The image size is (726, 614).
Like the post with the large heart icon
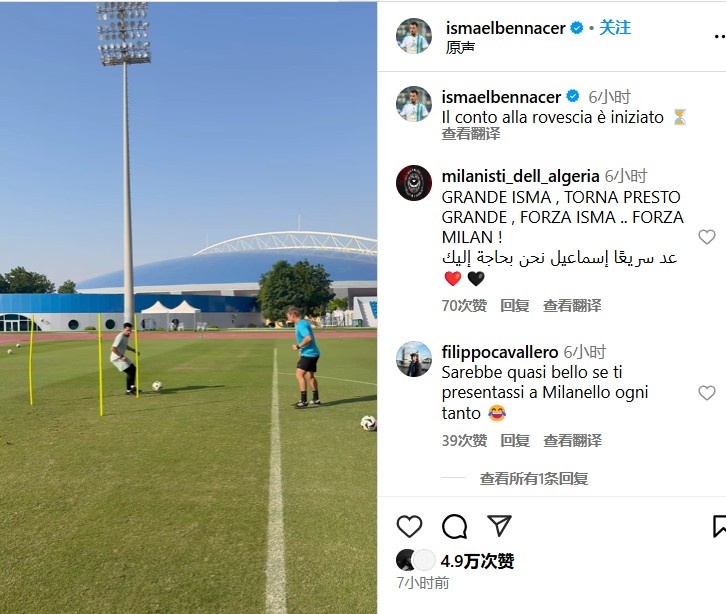(x=409, y=526)
